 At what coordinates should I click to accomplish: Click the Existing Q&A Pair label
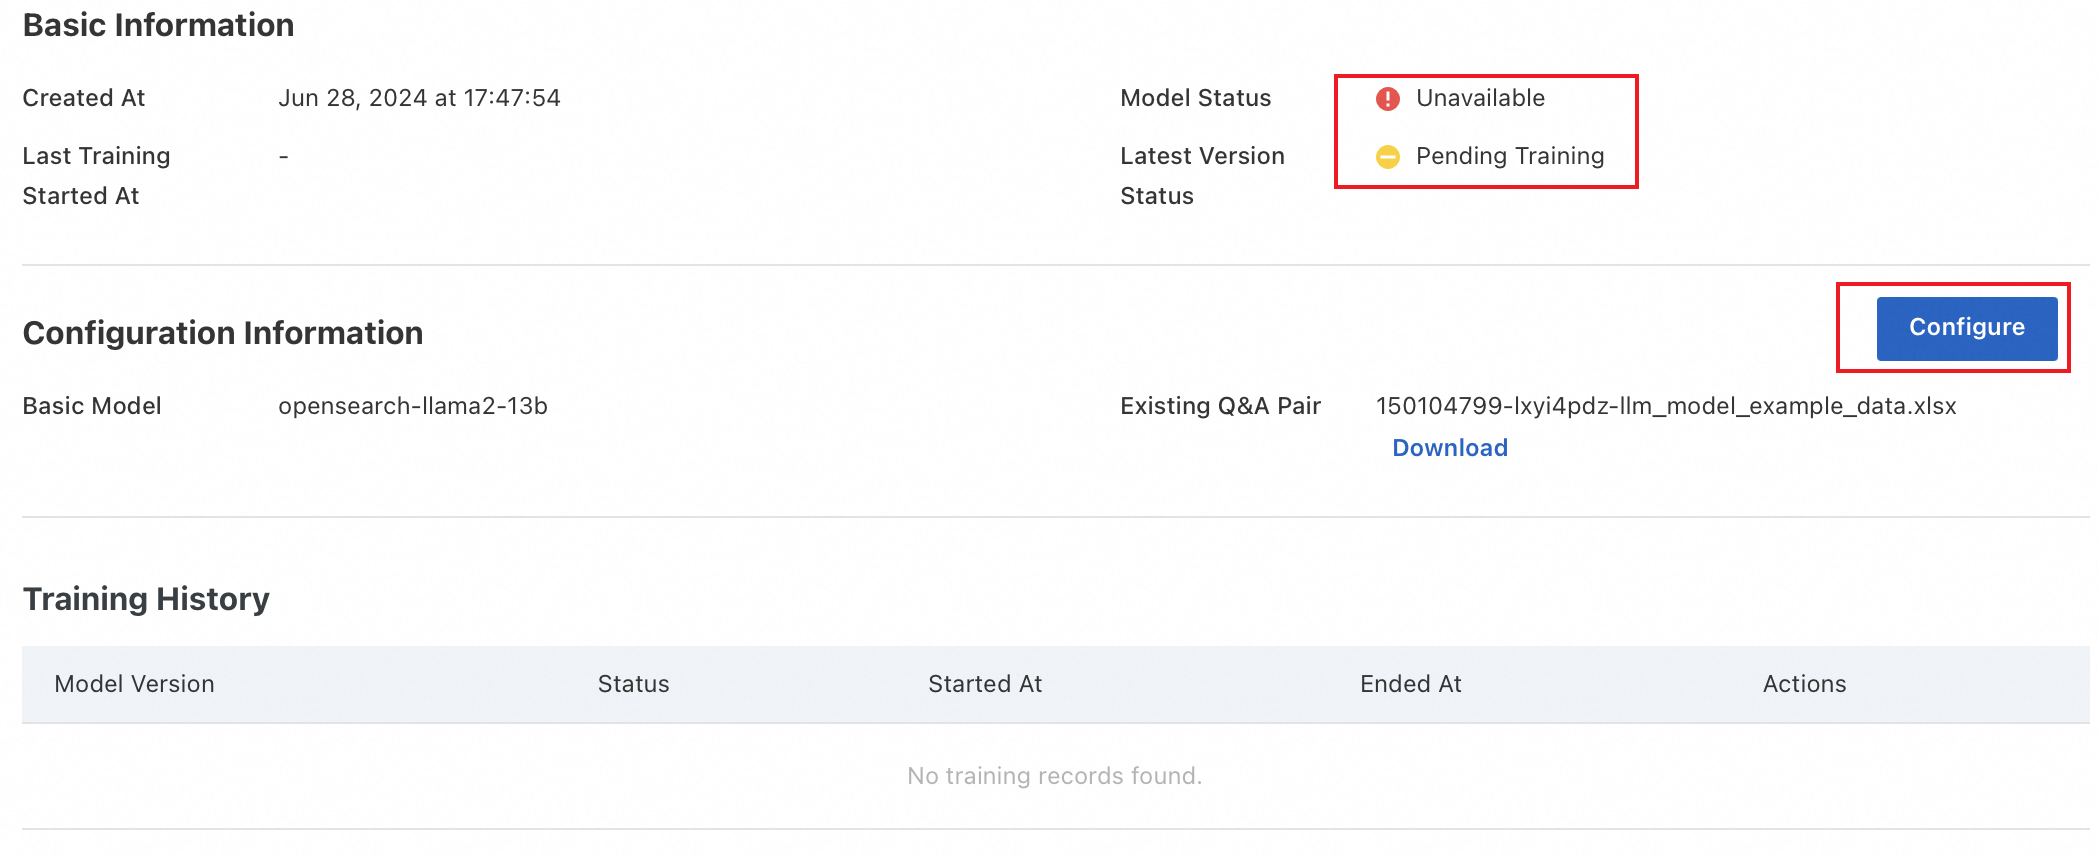[1220, 406]
